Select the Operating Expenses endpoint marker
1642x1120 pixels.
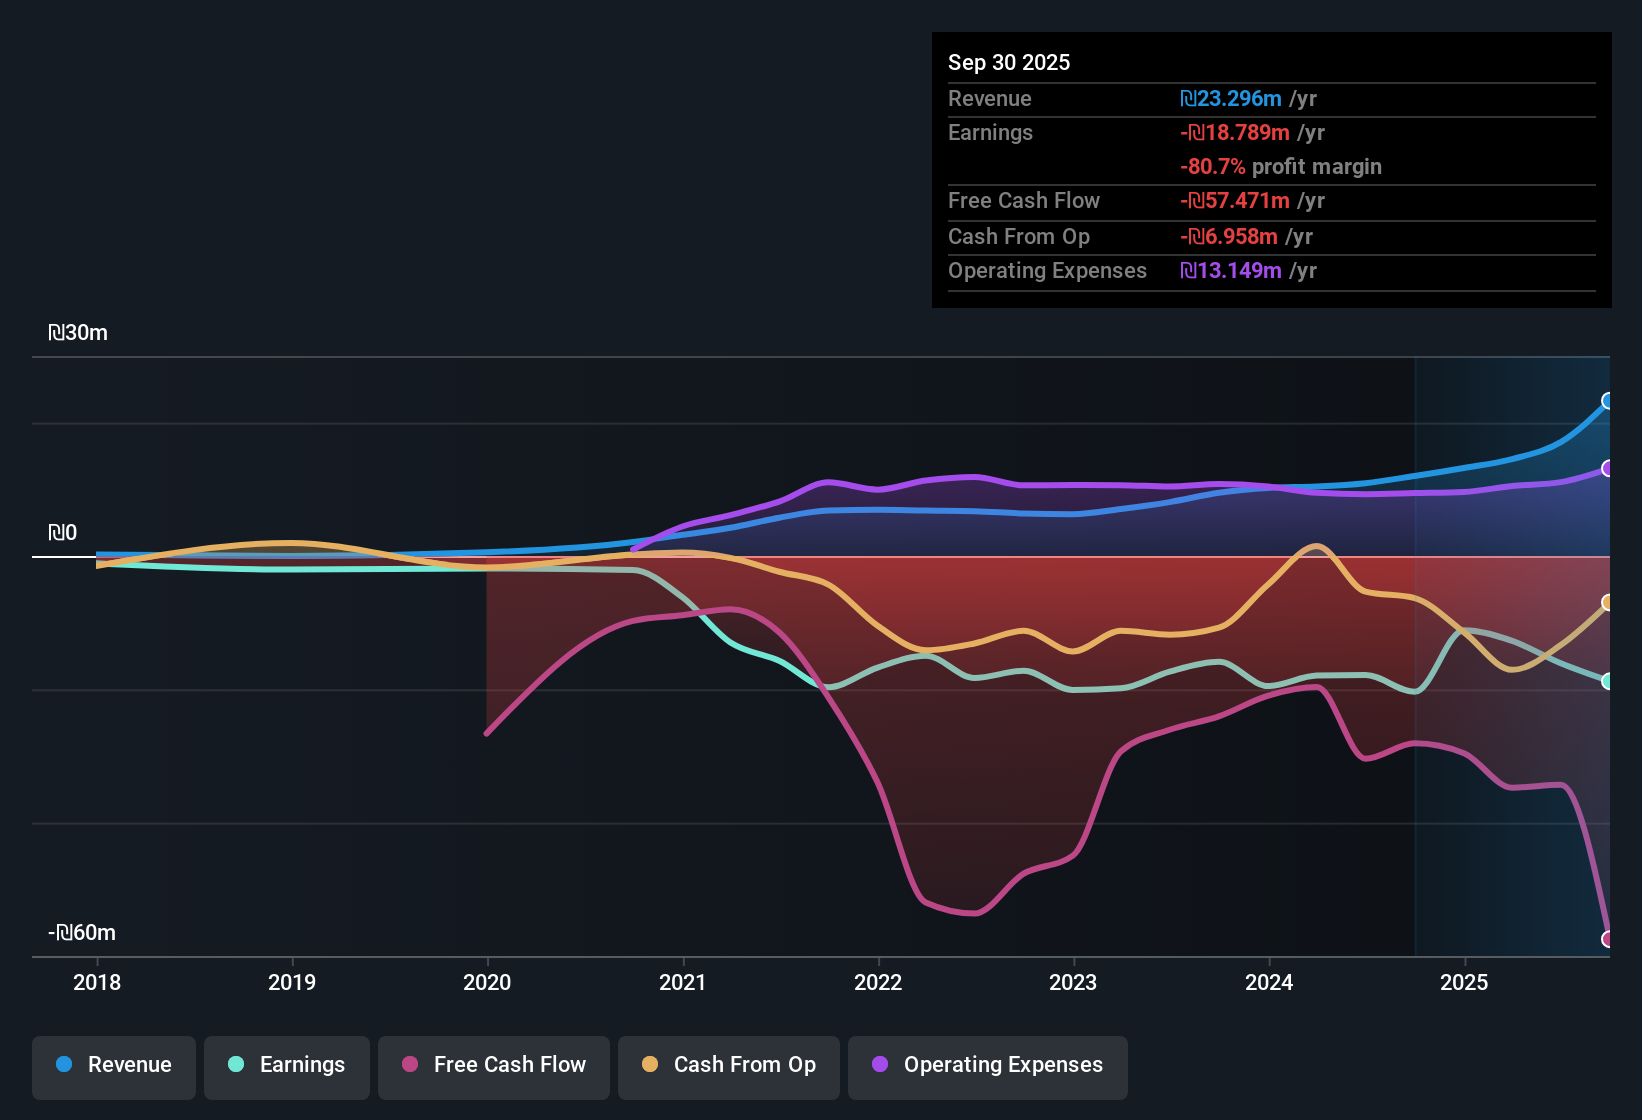click(x=1607, y=468)
